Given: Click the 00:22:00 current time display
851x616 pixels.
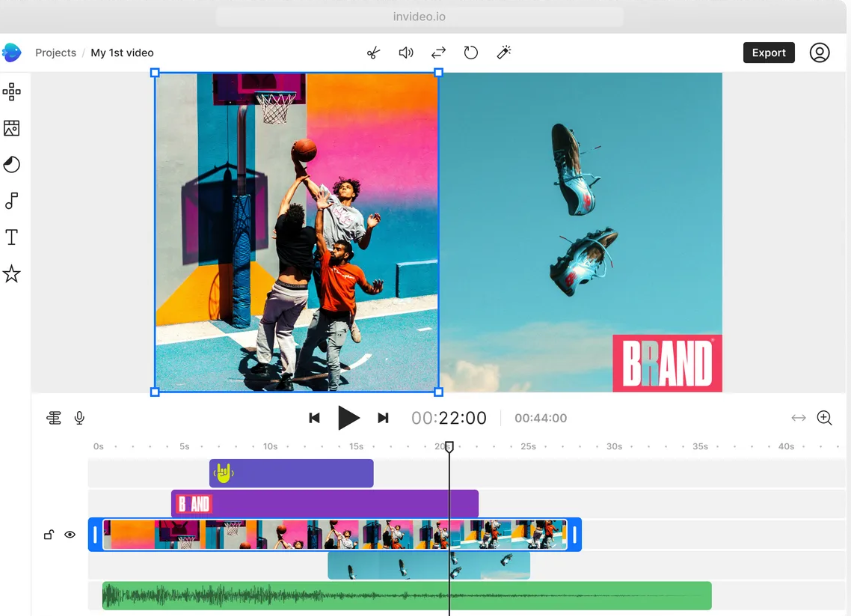Looking at the screenshot, I should click(x=449, y=418).
